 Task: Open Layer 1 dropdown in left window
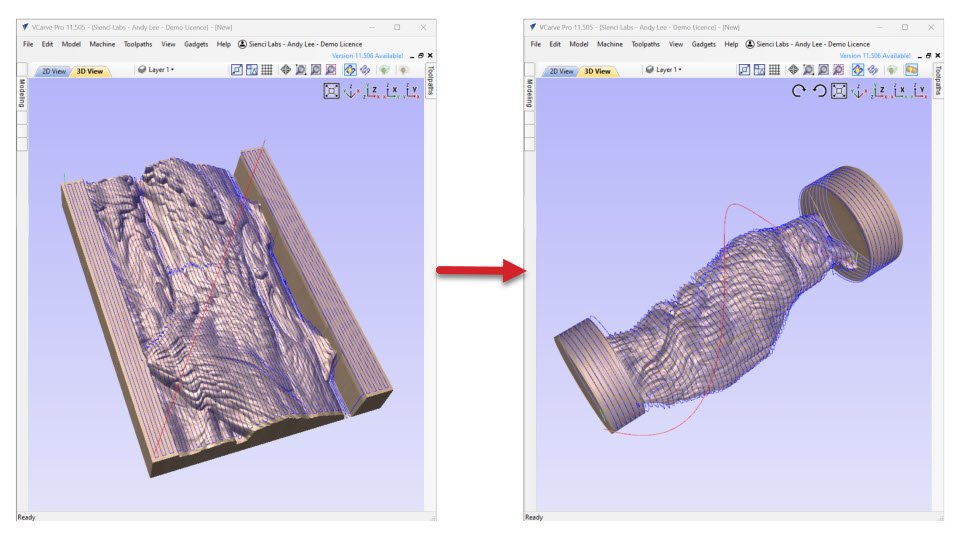(155, 70)
